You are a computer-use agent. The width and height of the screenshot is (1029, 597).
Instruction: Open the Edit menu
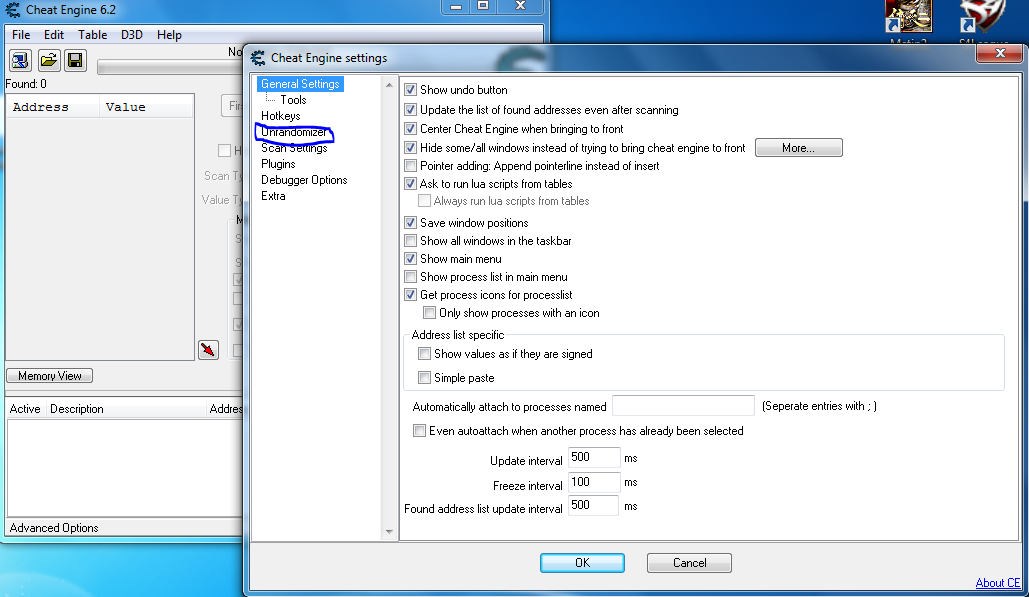pos(54,35)
